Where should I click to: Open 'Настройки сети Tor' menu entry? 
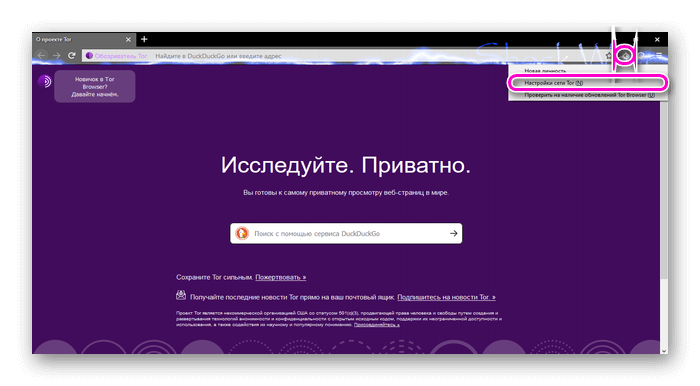(x=588, y=83)
